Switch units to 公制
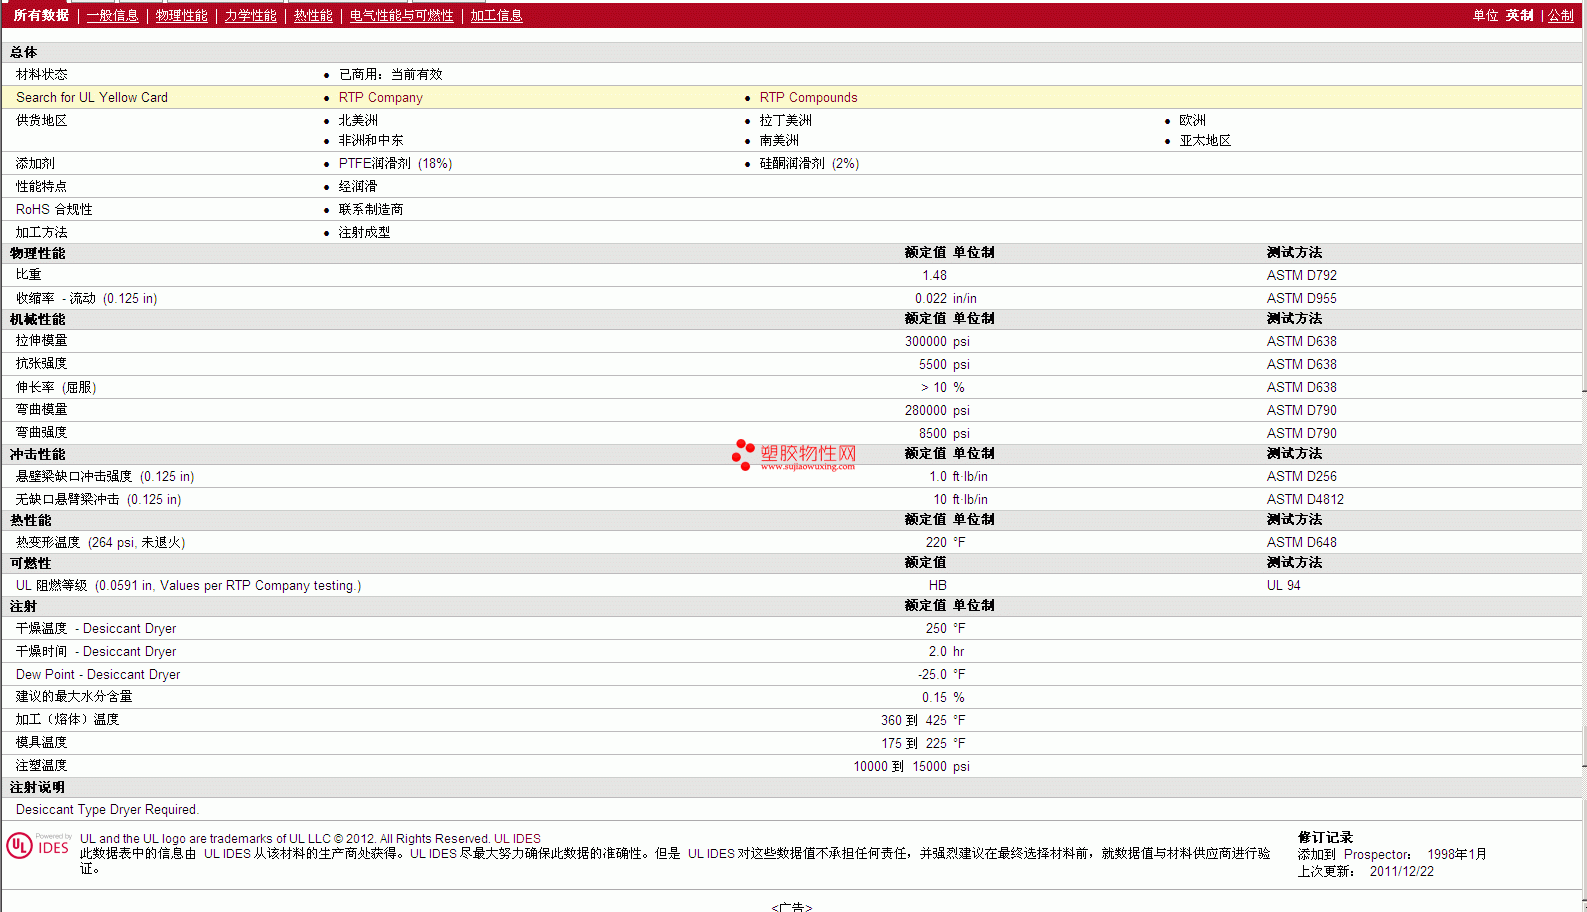The height and width of the screenshot is (912, 1587). (x=1561, y=16)
